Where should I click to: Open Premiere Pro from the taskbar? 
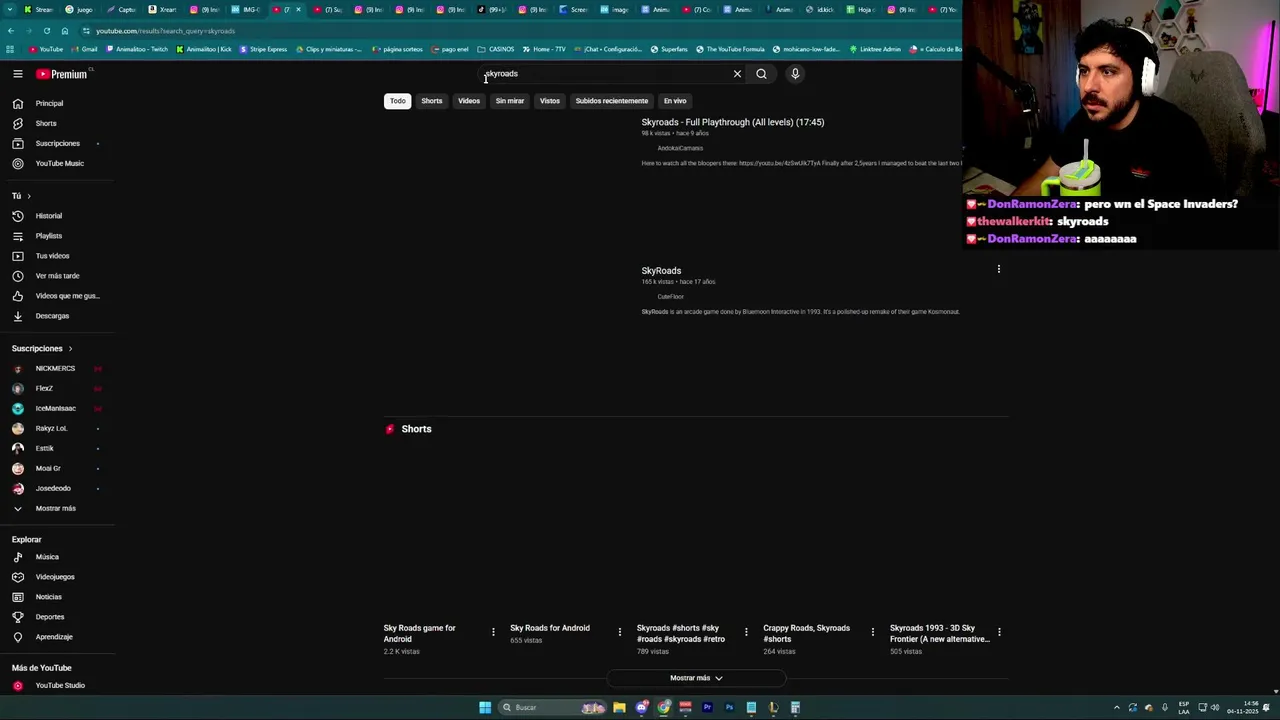[707, 707]
